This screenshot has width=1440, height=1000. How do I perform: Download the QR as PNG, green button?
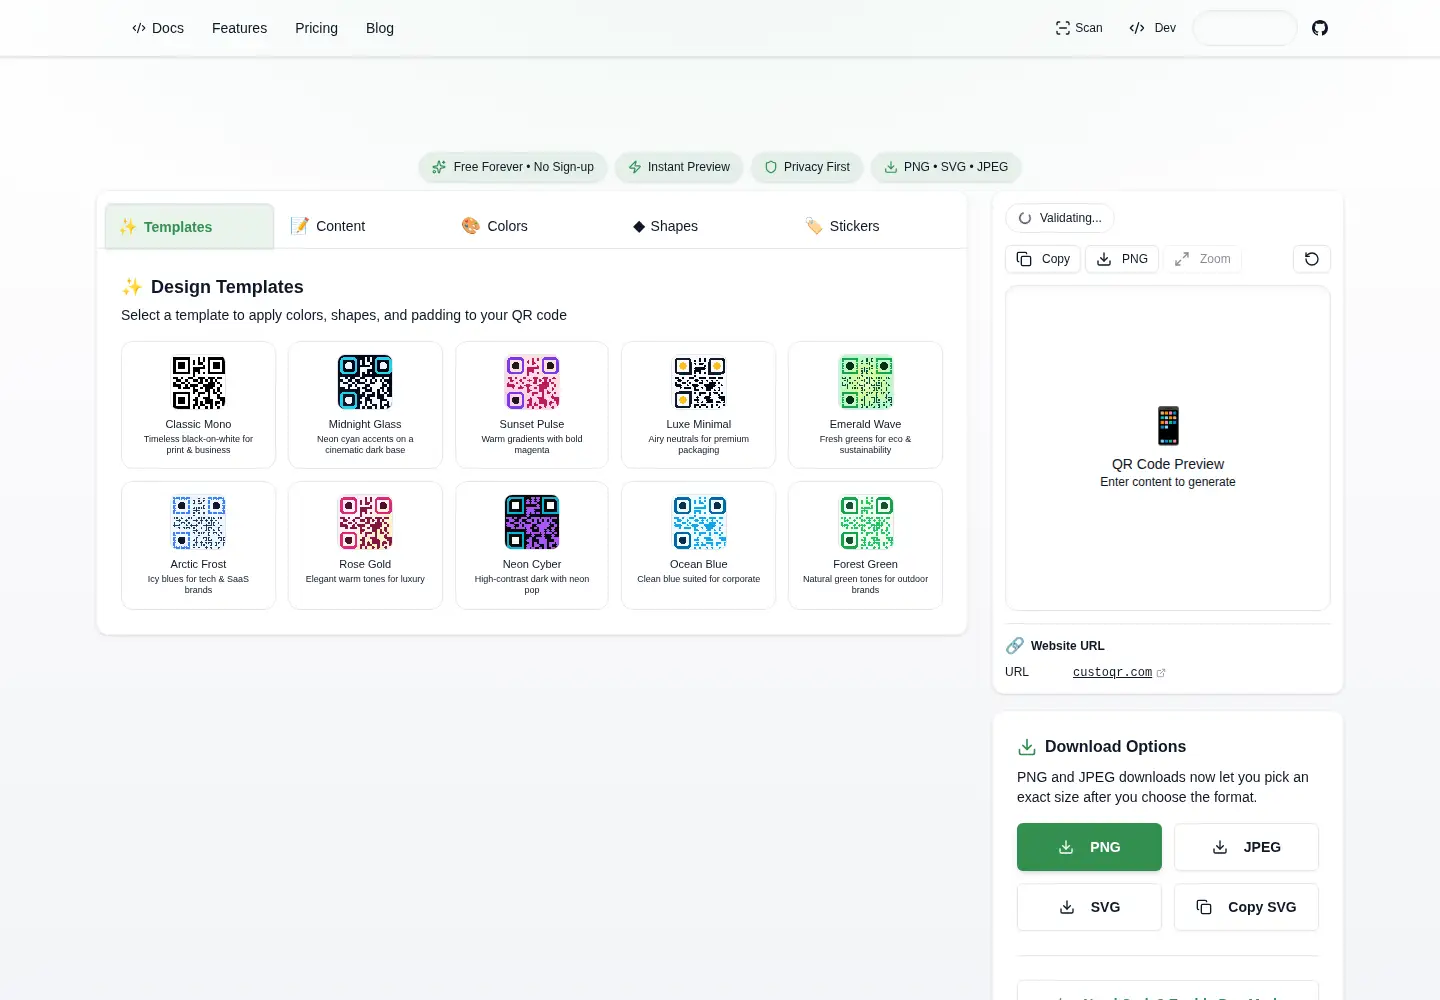click(1089, 847)
